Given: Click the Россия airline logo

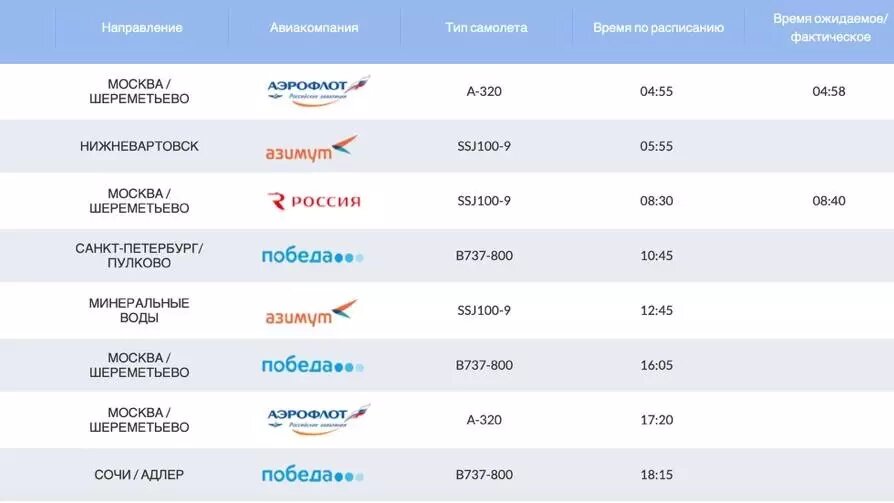Looking at the screenshot, I should click(x=314, y=201).
